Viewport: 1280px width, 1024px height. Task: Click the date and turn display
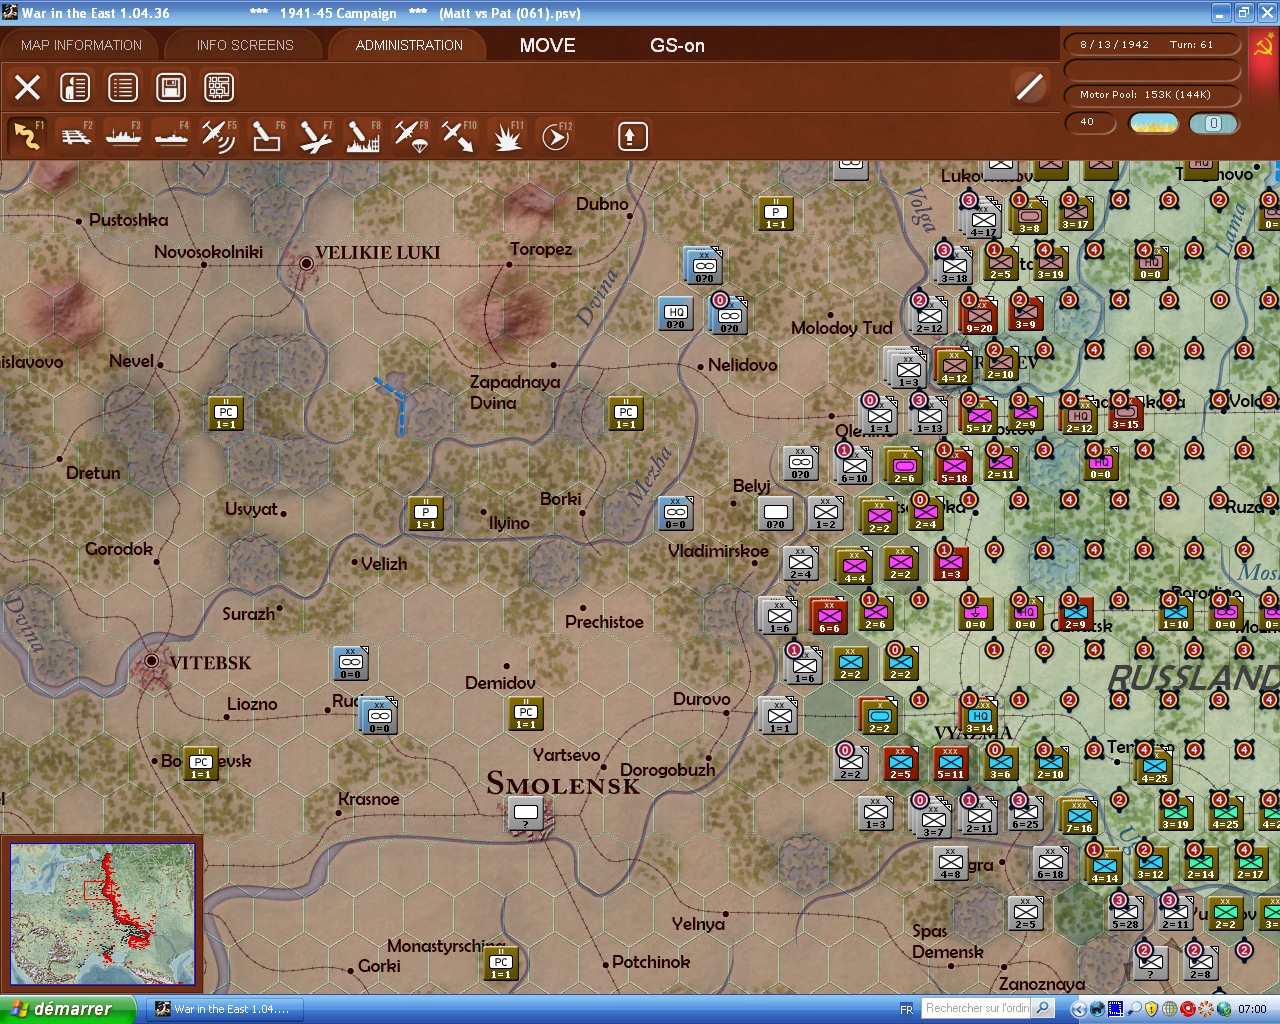[1153, 45]
